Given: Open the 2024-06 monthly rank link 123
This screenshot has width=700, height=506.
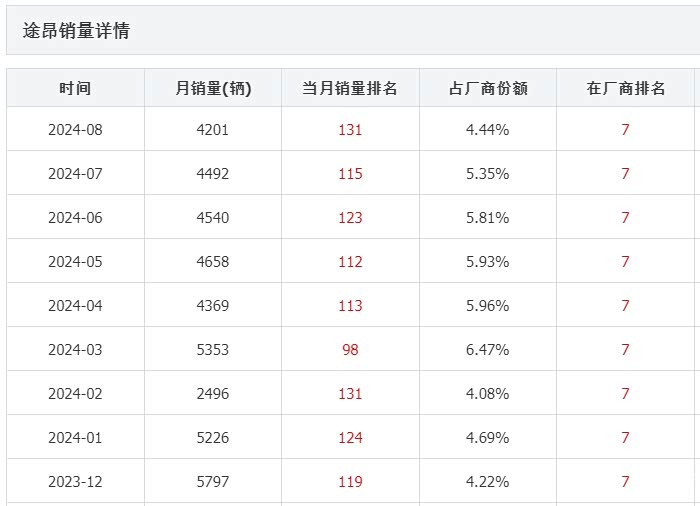Looking at the screenshot, I should pos(350,218).
